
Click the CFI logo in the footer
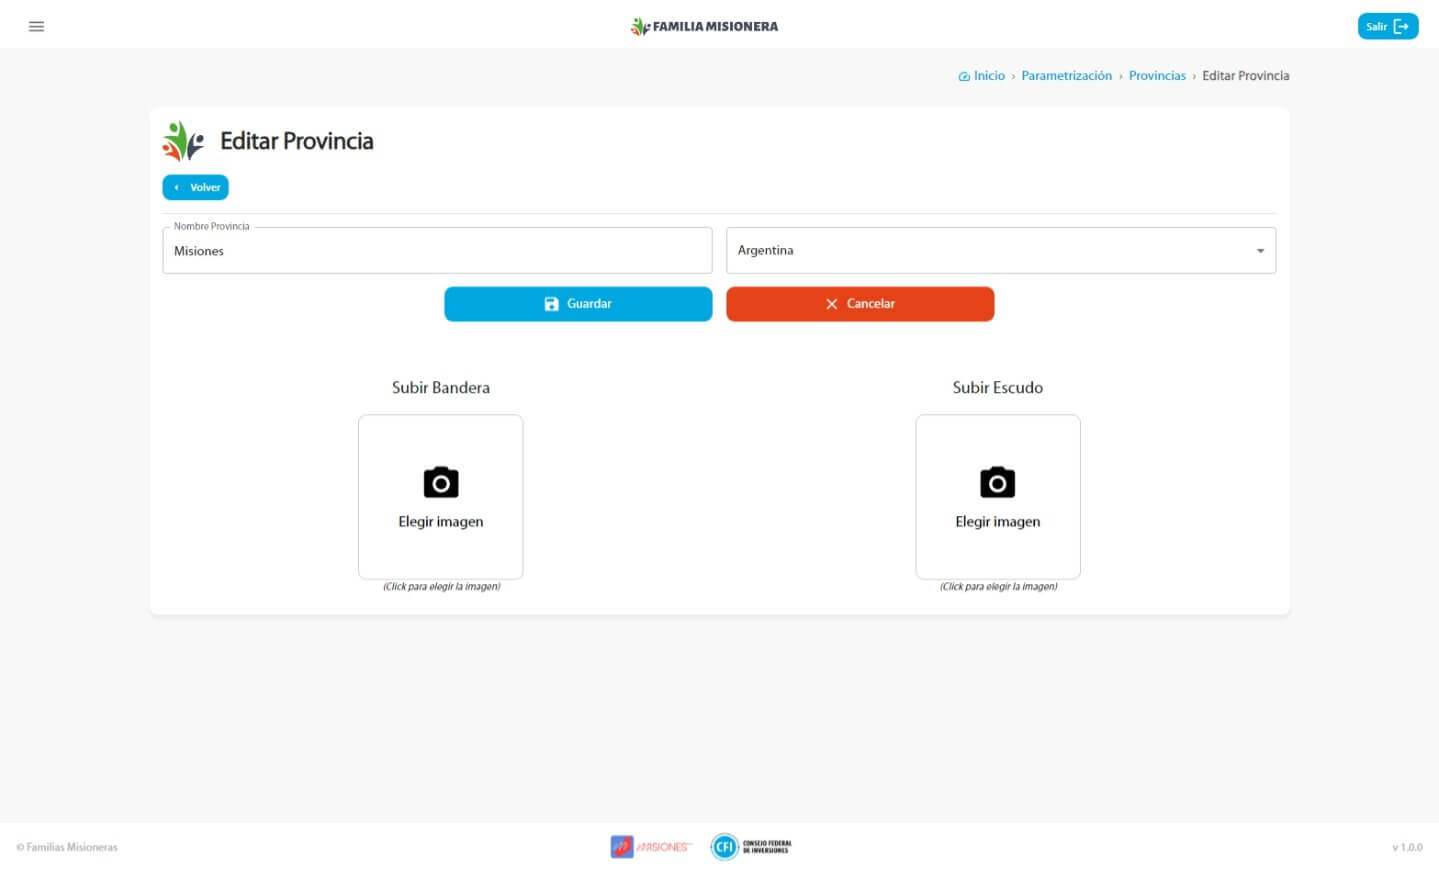click(x=751, y=847)
